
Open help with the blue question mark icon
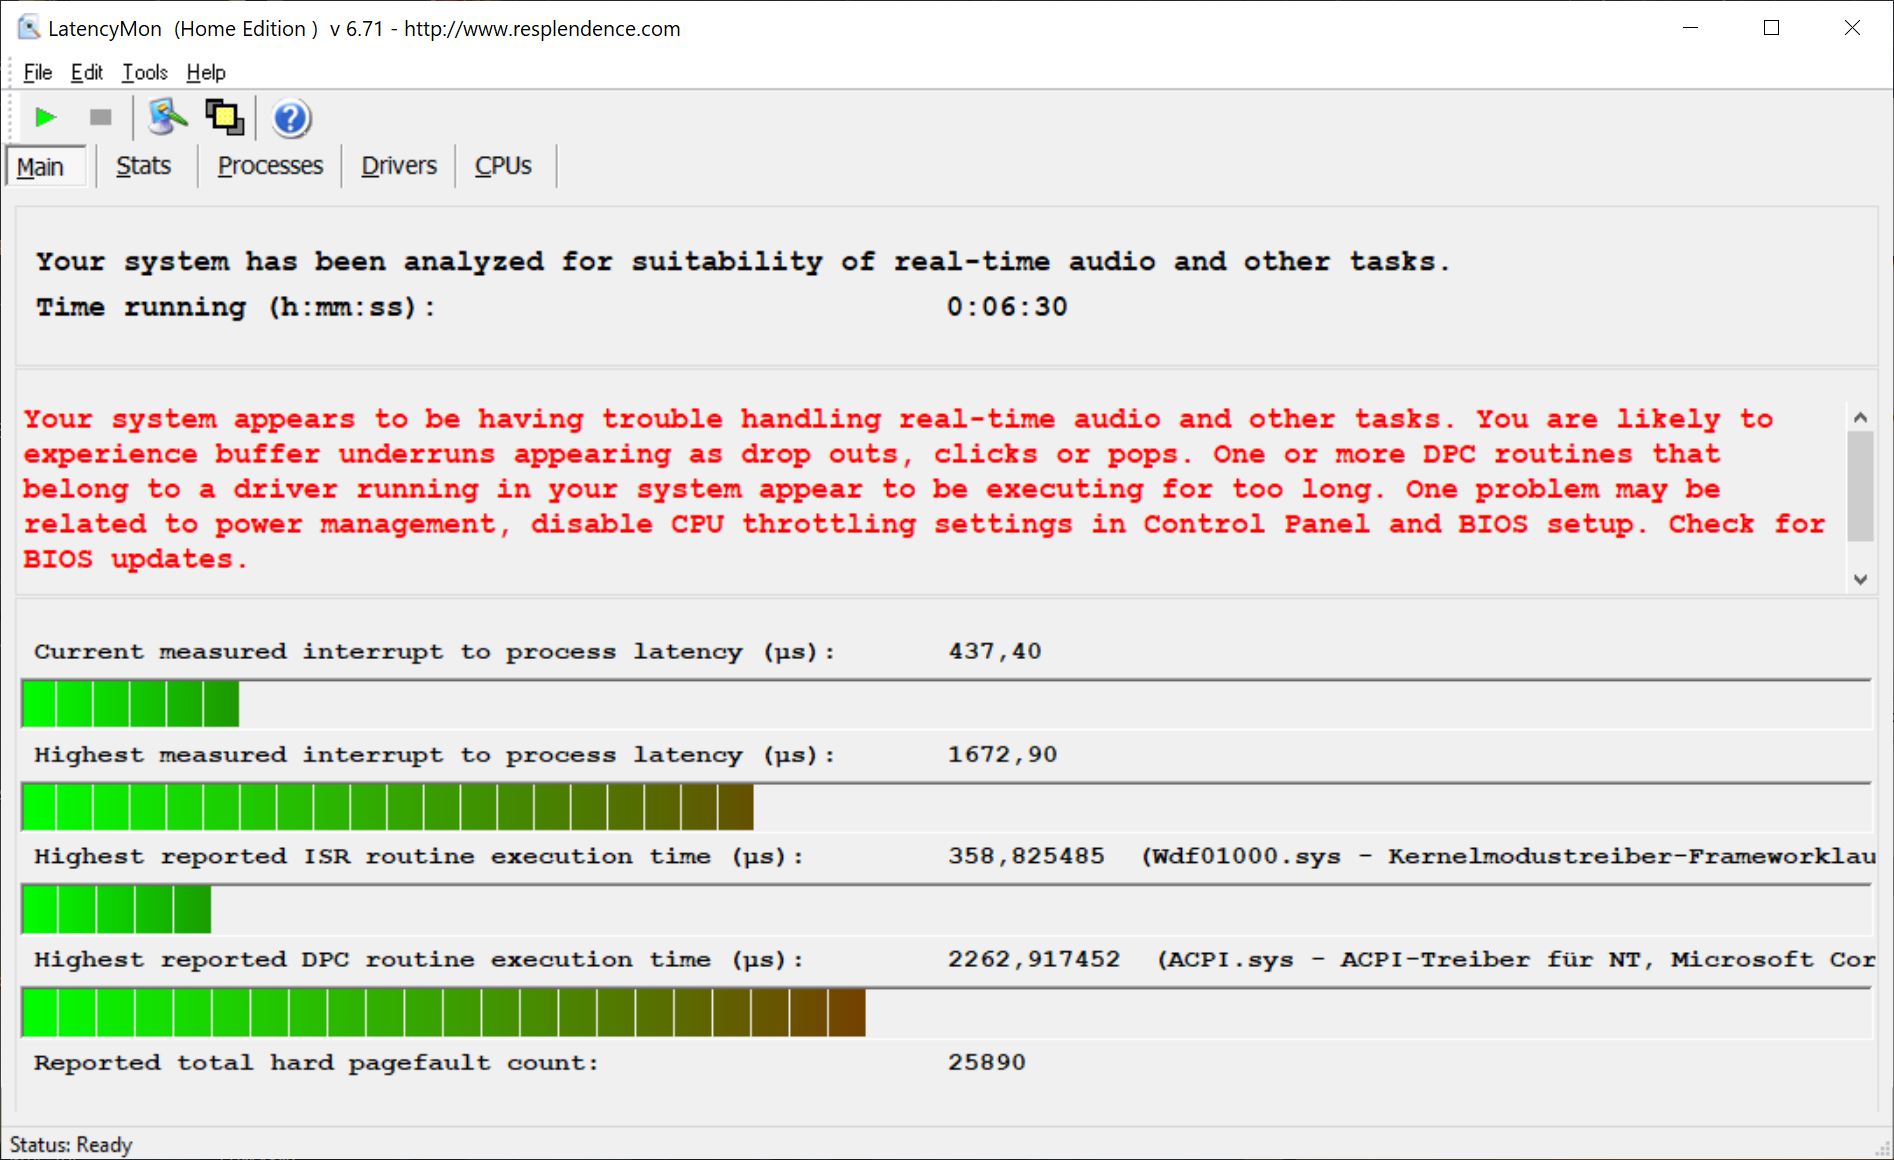(x=291, y=119)
